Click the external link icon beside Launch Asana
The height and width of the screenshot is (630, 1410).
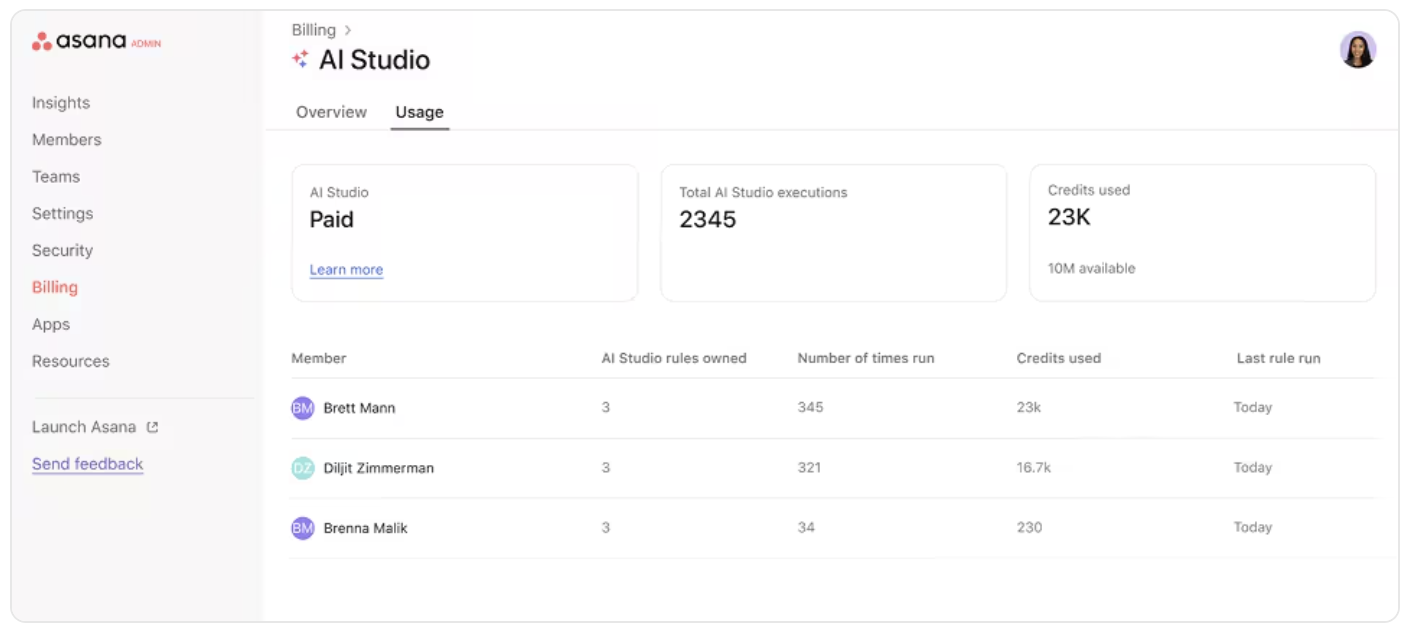153,427
